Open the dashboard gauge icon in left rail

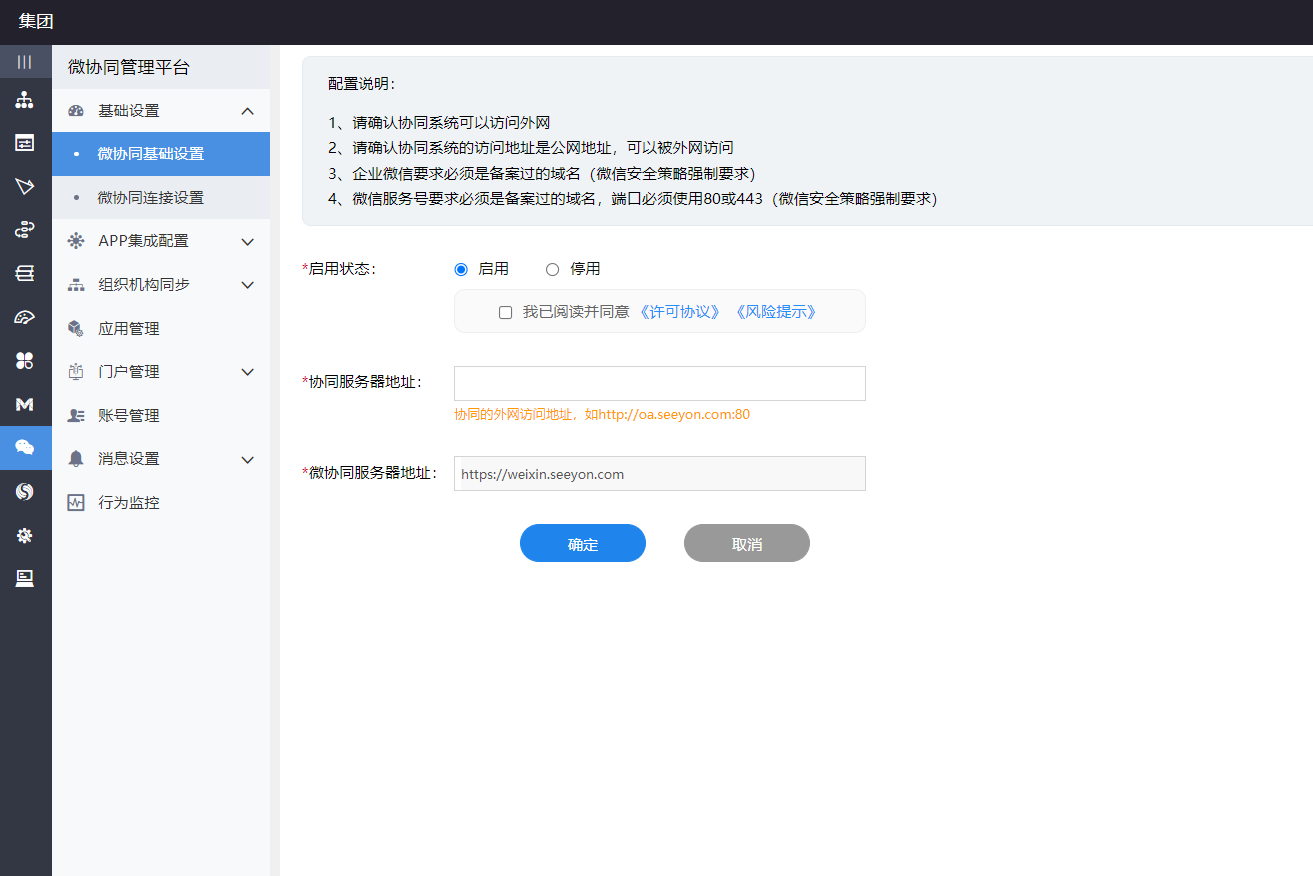[x=25, y=318]
